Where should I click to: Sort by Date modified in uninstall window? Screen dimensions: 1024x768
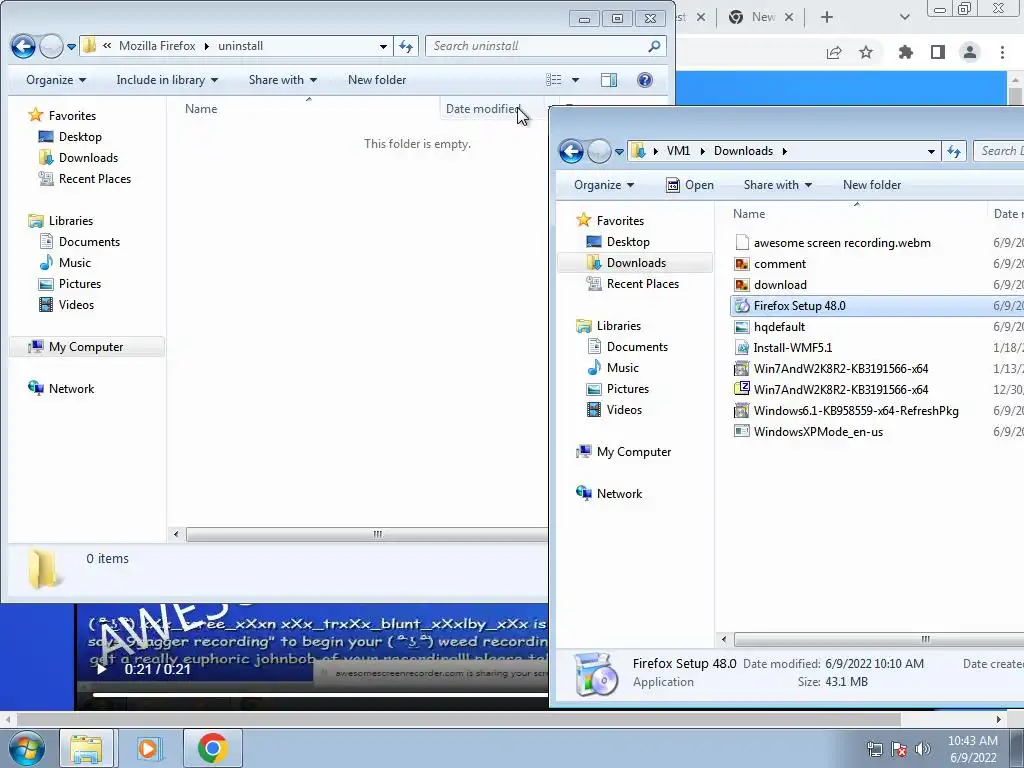pos(491,109)
